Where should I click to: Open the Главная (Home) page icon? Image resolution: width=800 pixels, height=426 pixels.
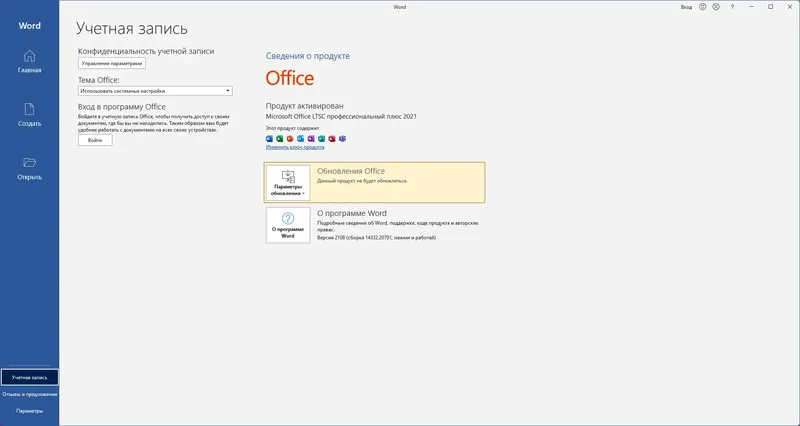point(30,61)
